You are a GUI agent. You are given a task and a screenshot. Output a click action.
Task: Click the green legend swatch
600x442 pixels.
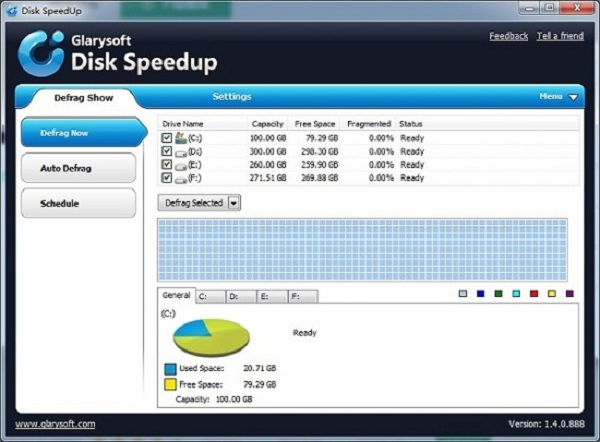coord(498,294)
